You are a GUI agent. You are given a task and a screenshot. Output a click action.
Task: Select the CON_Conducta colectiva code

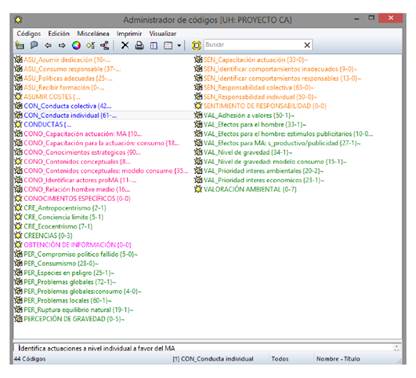[67, 106]
